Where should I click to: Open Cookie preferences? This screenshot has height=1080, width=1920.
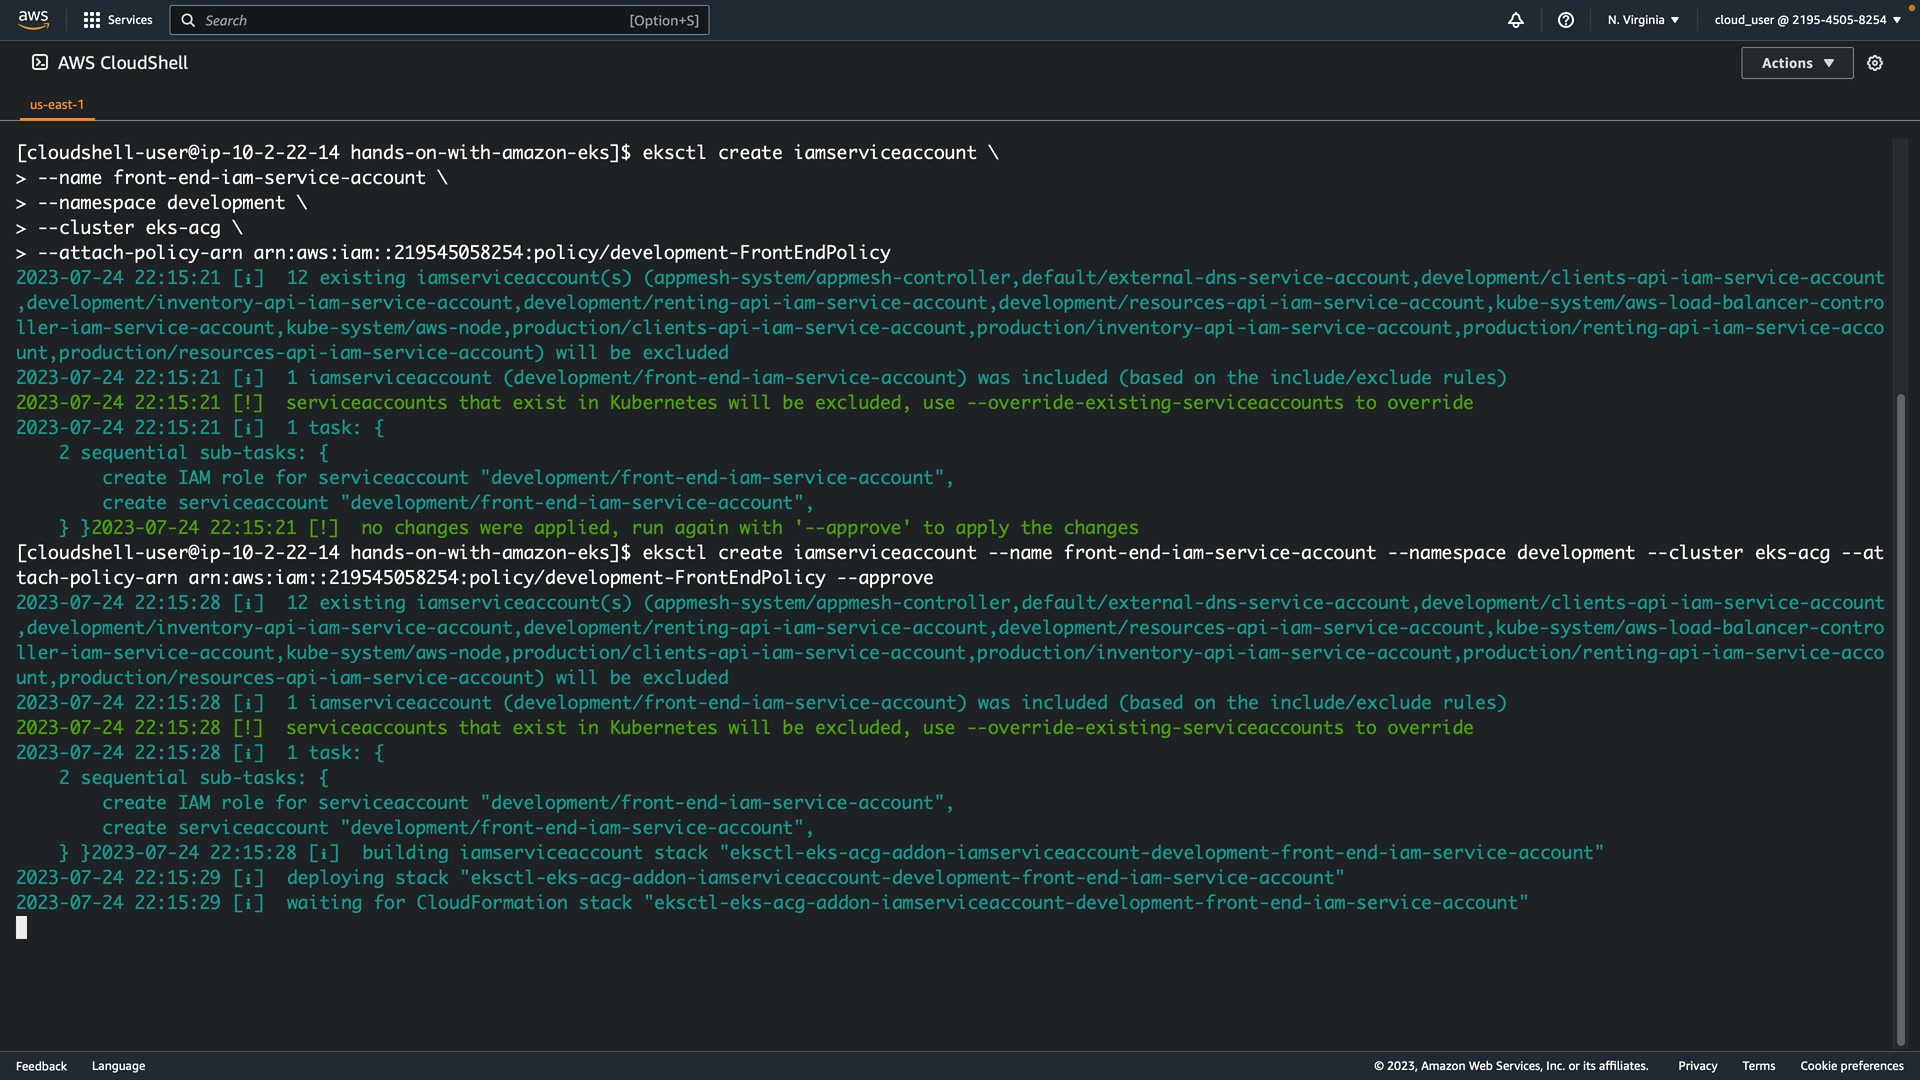point(1851,1066)
